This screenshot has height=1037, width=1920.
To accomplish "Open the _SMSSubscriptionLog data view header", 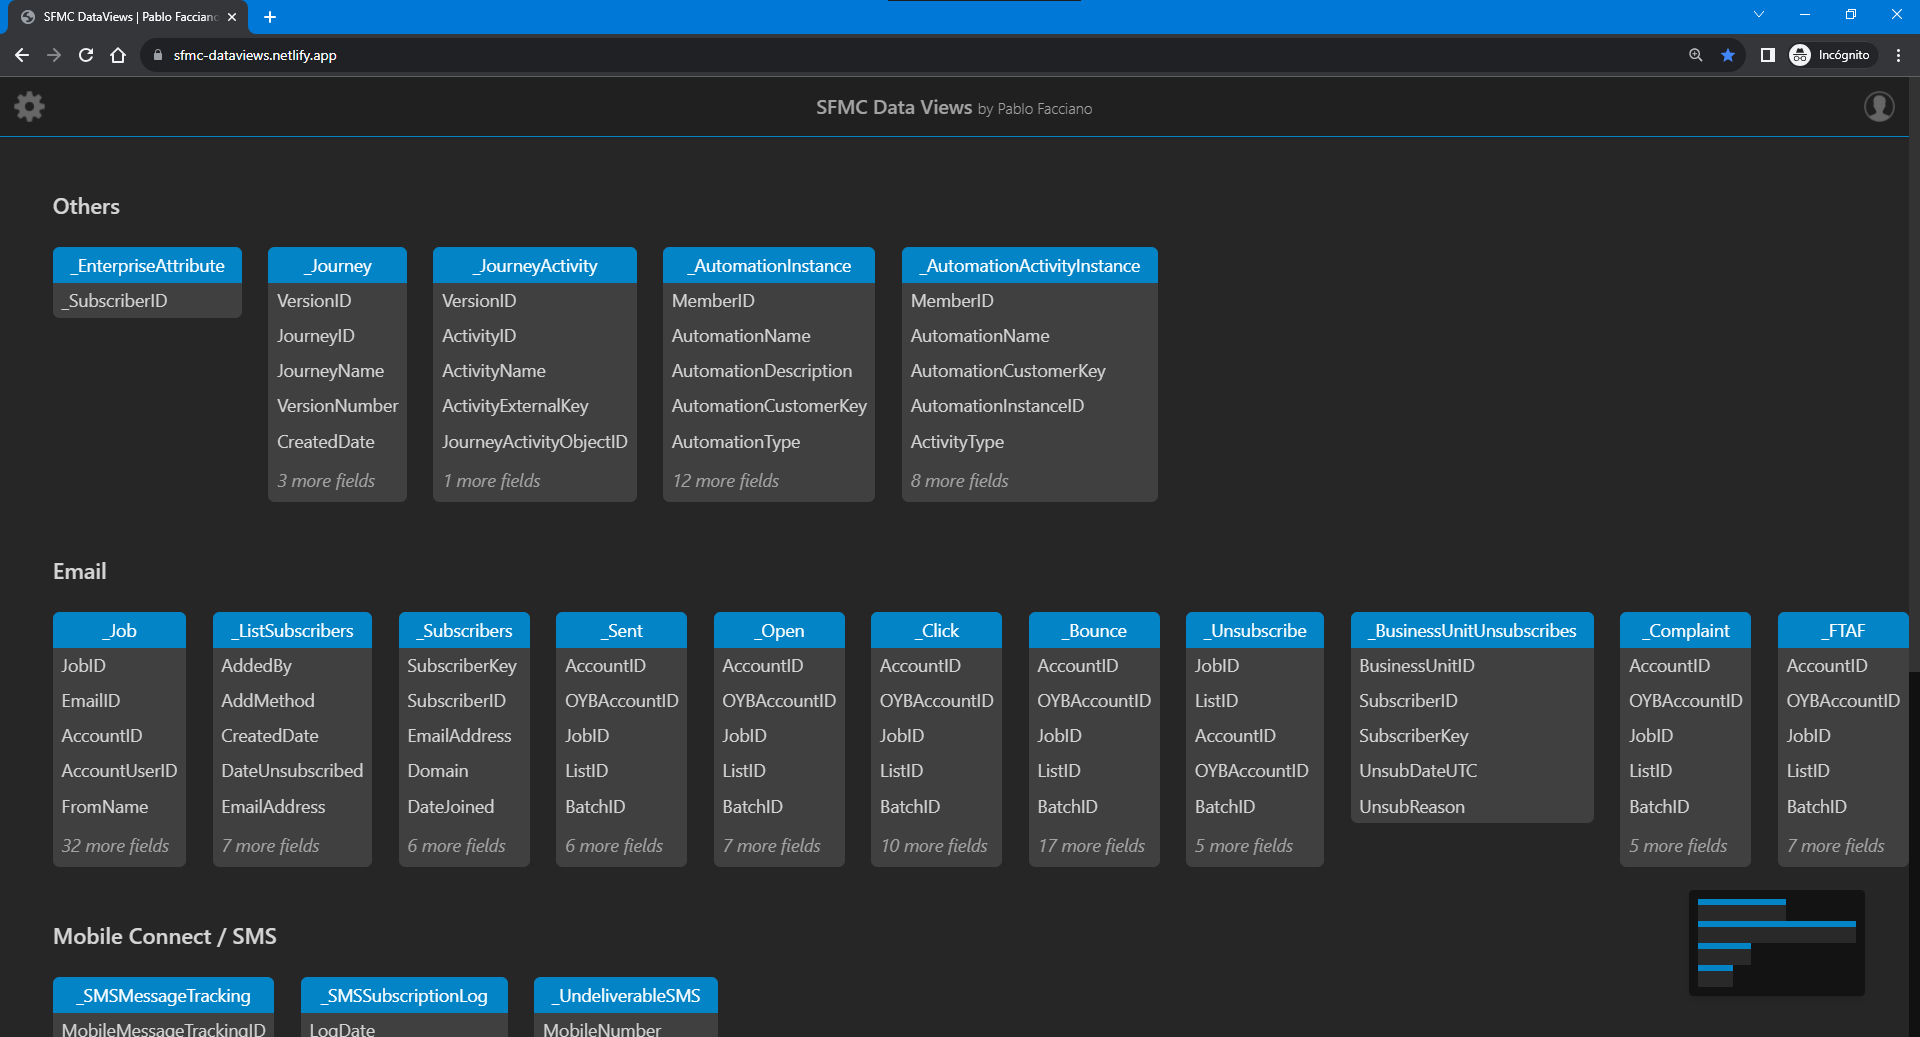I will coord(404,995).
